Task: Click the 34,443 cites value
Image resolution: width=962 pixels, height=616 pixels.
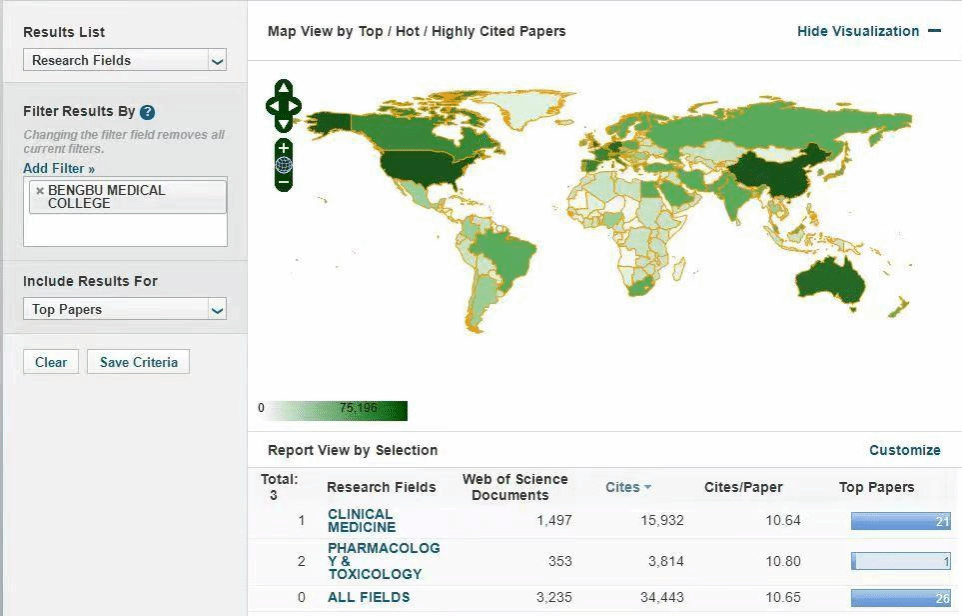Action: point(662,597)
